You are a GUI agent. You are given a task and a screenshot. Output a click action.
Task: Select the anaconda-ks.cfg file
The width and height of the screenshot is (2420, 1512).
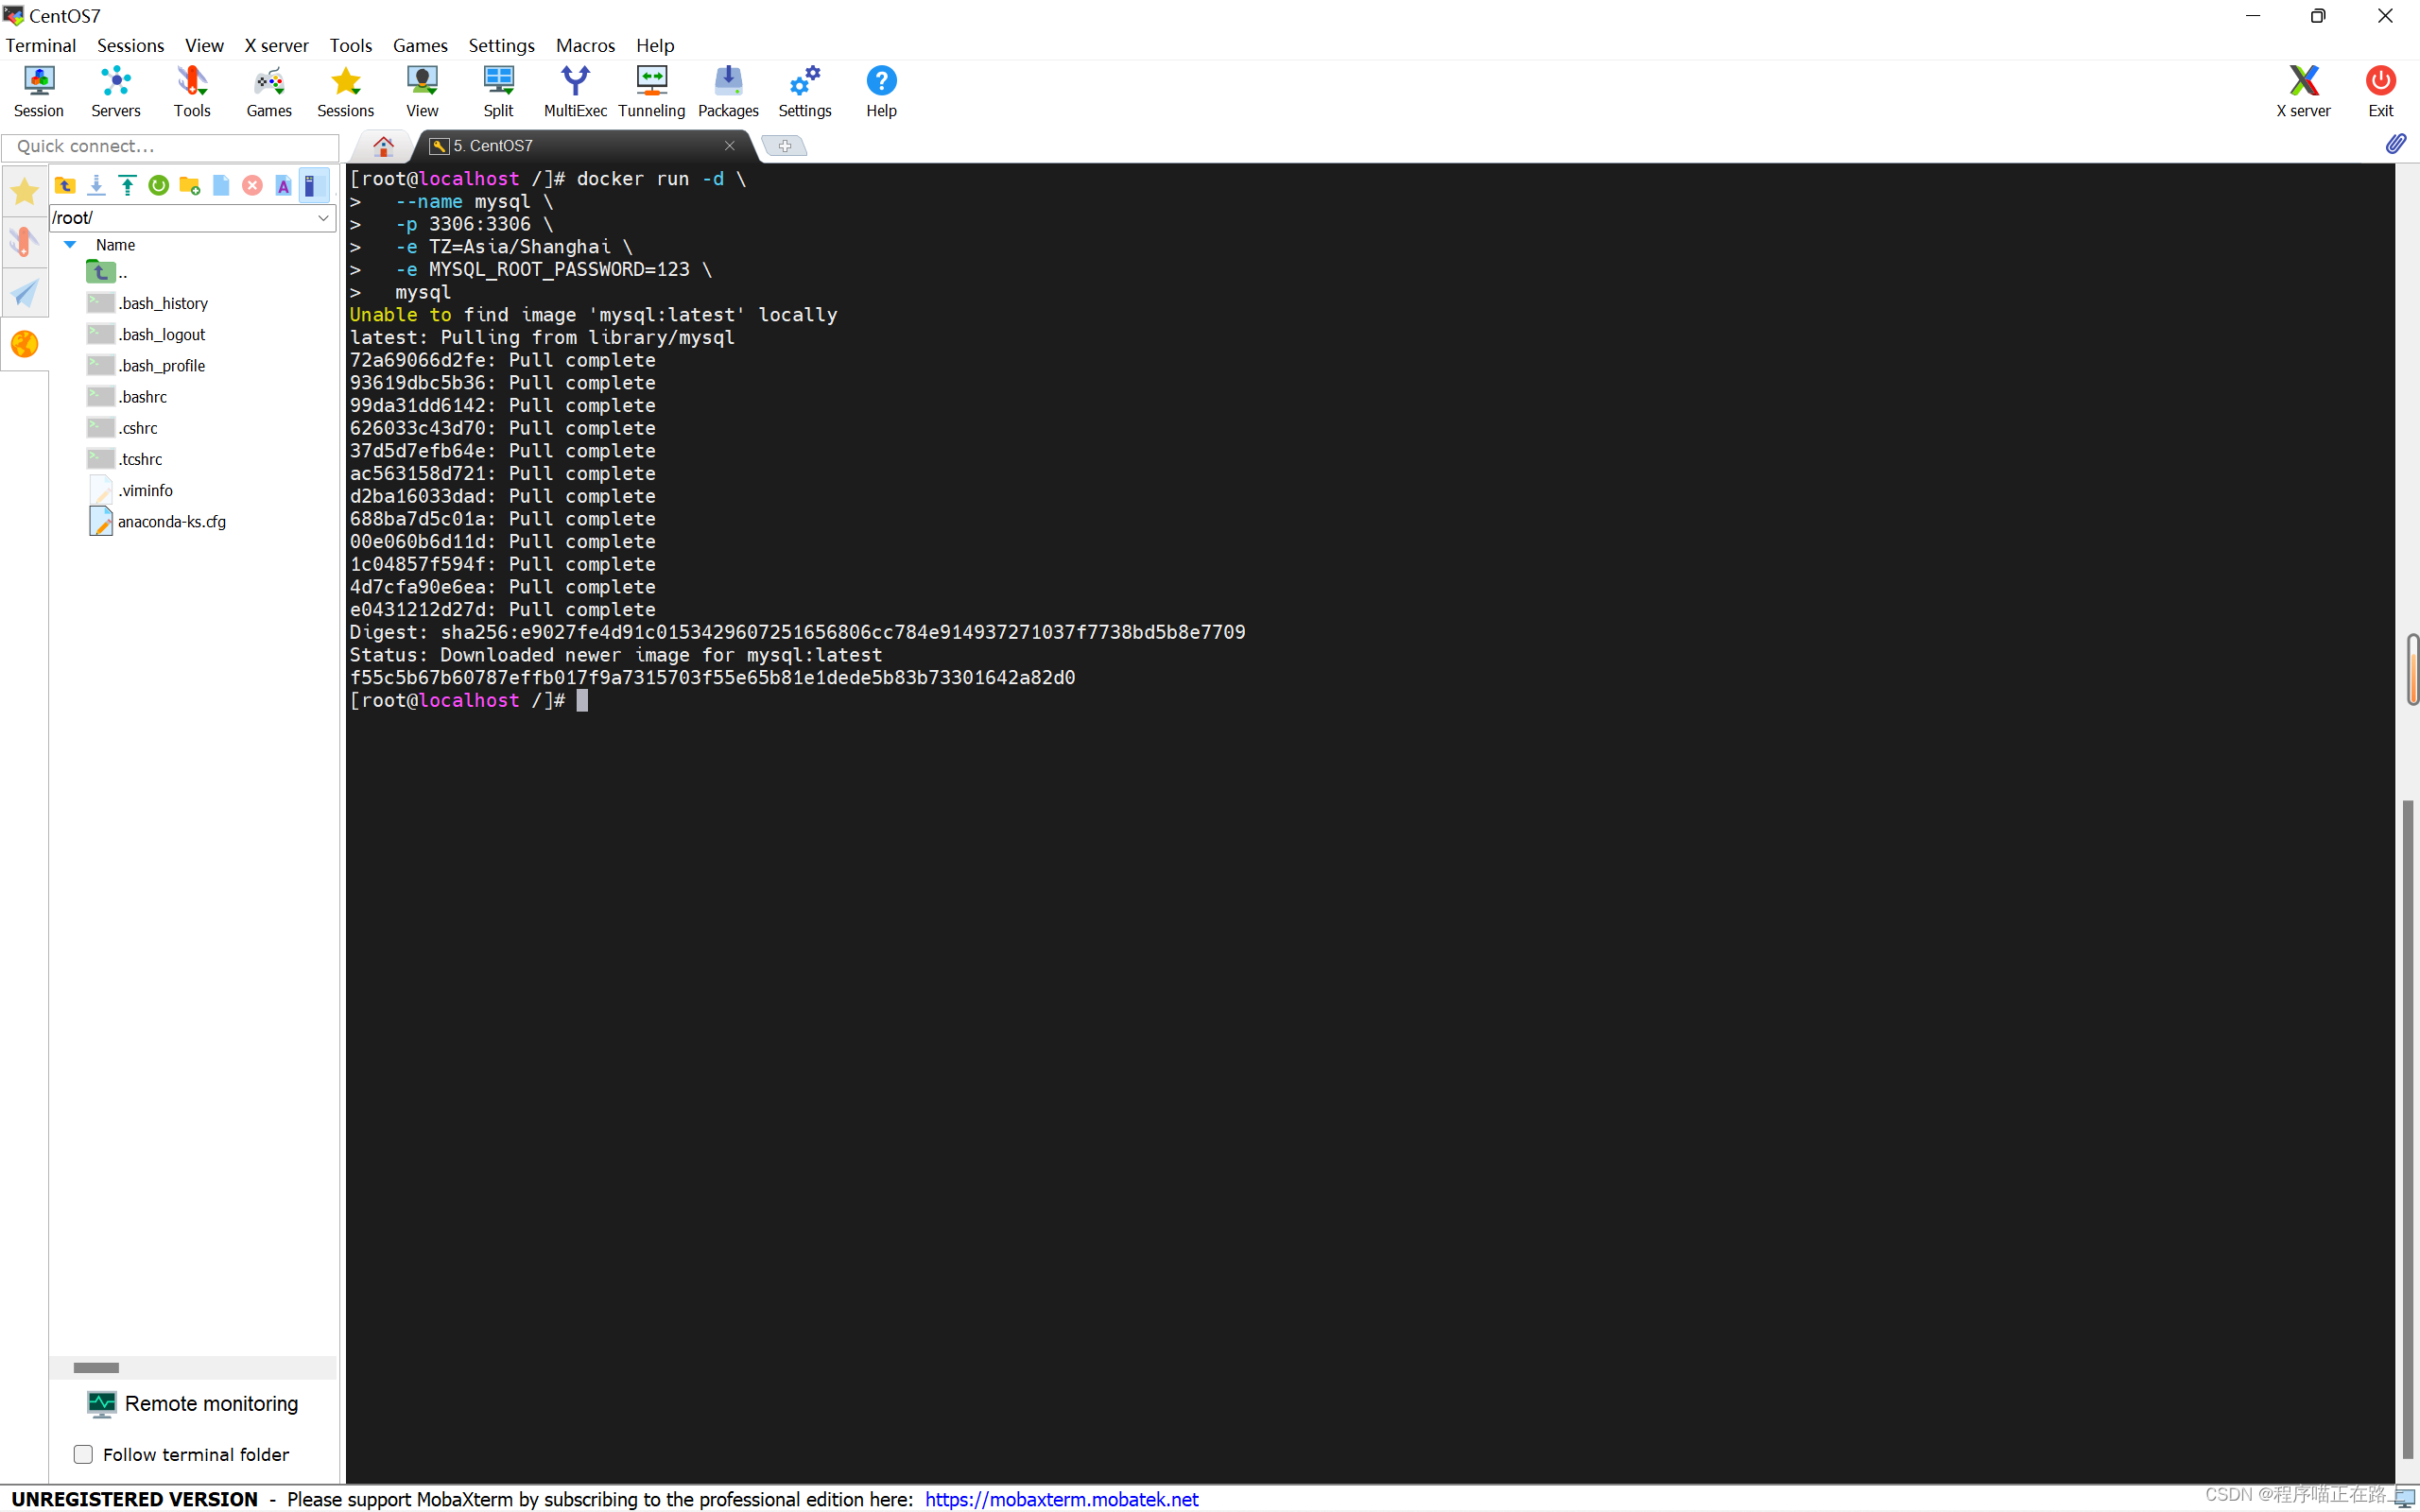(x=171, y=521)
